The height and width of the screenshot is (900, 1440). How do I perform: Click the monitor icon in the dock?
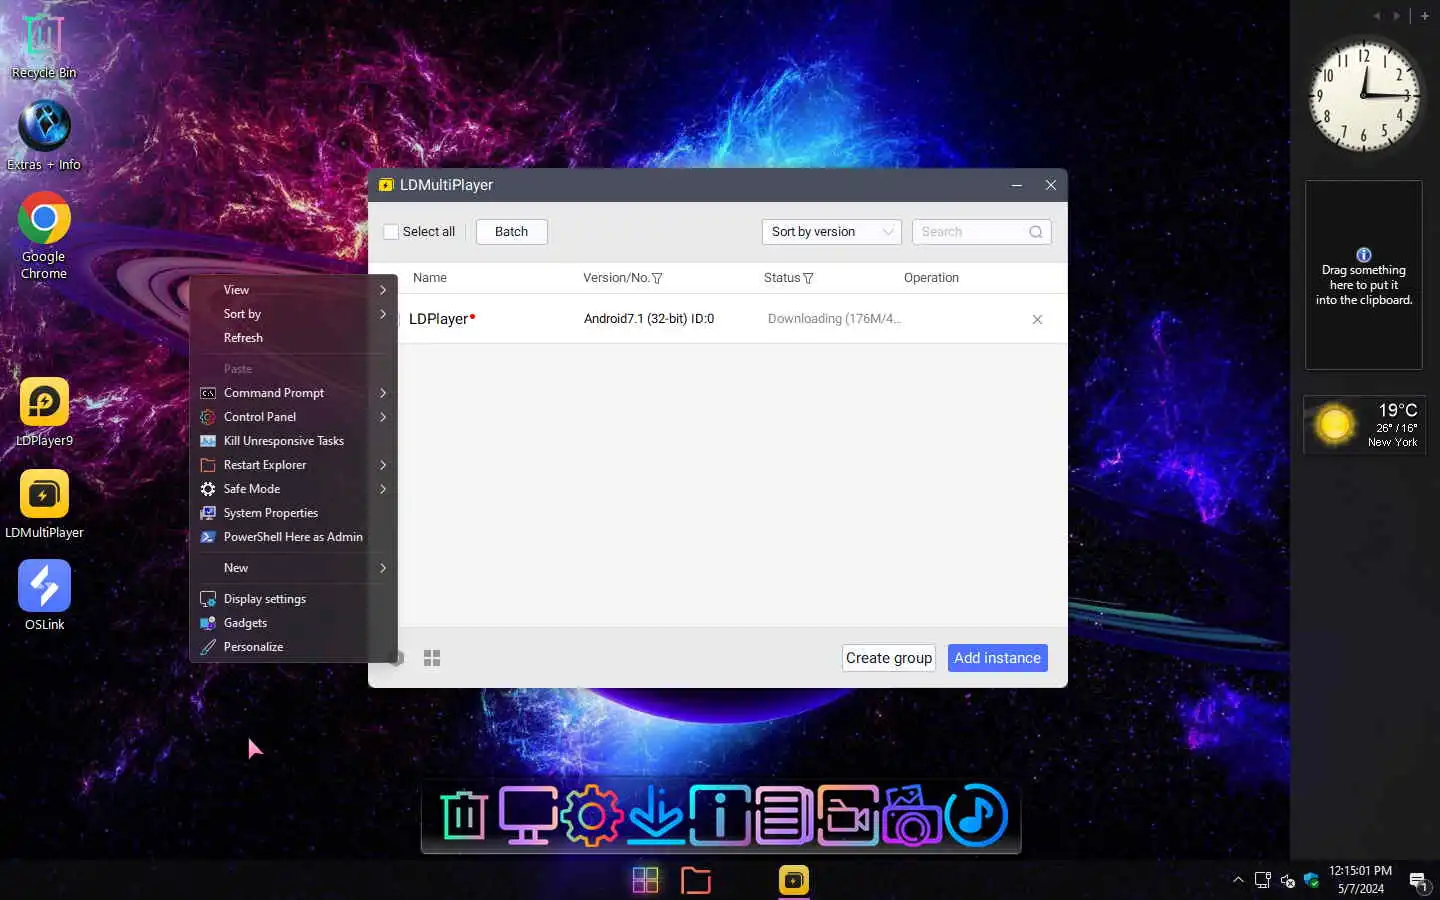(528, 816)
